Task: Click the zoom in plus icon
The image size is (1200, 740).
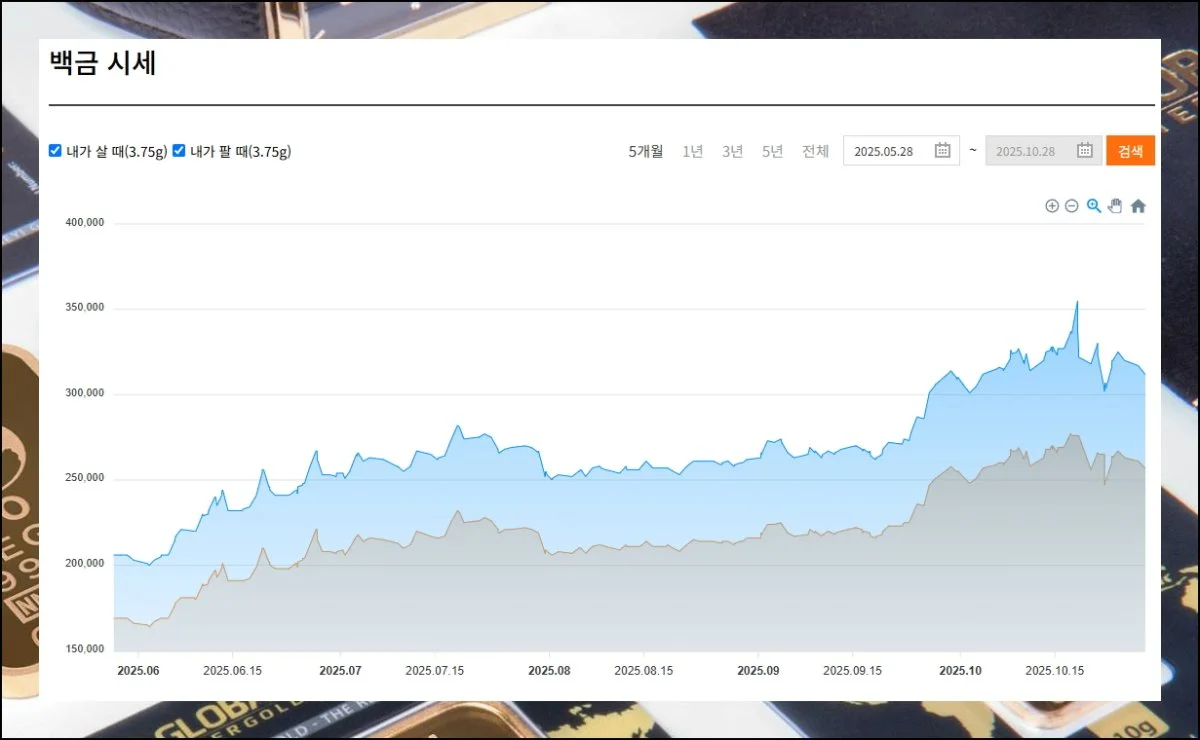Action: coord(1051,206)
